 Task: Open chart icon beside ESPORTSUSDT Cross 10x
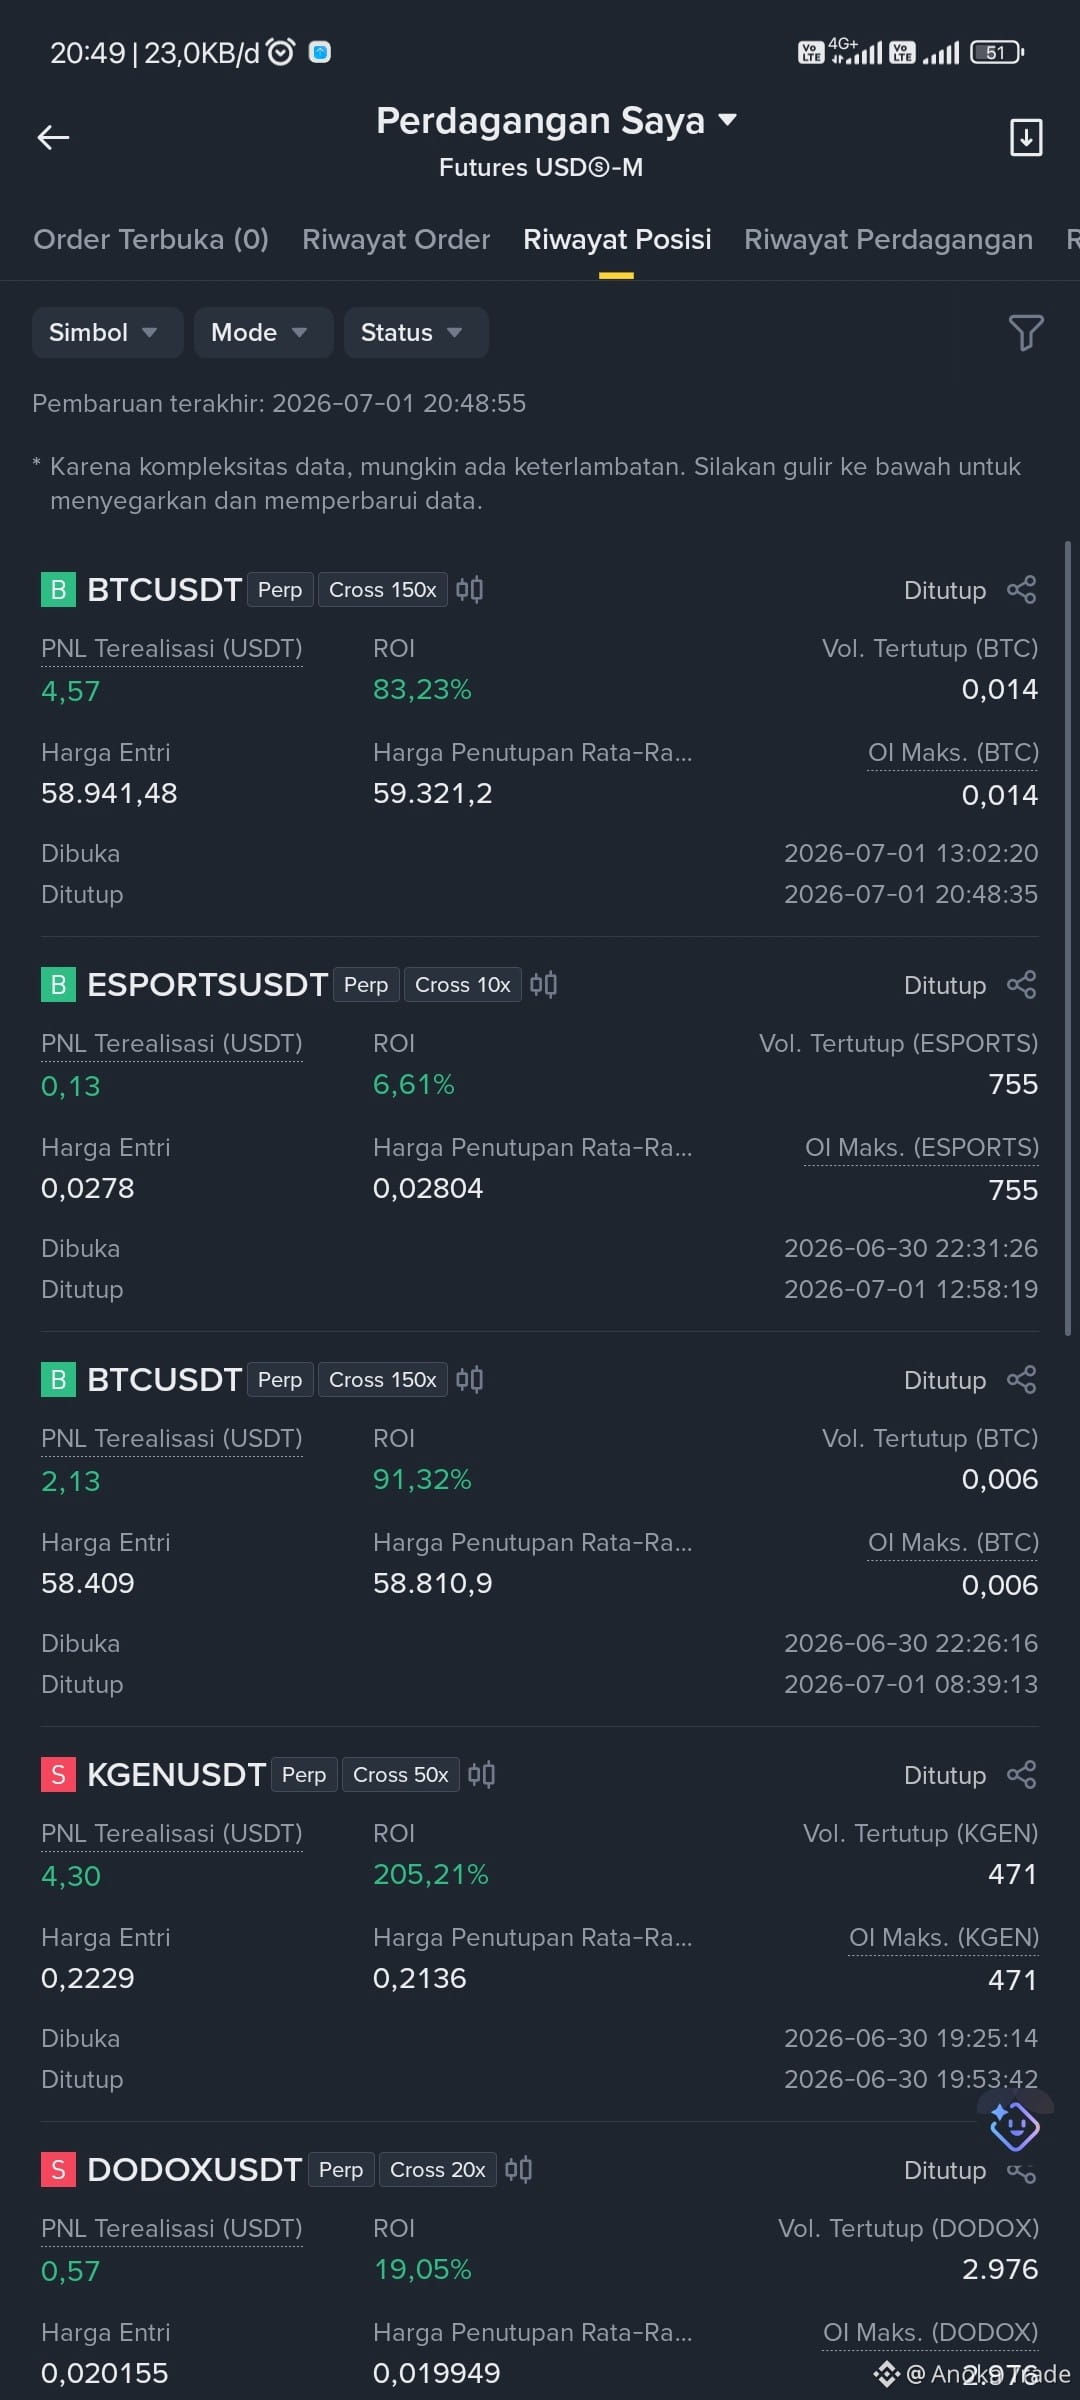(543, 985)
